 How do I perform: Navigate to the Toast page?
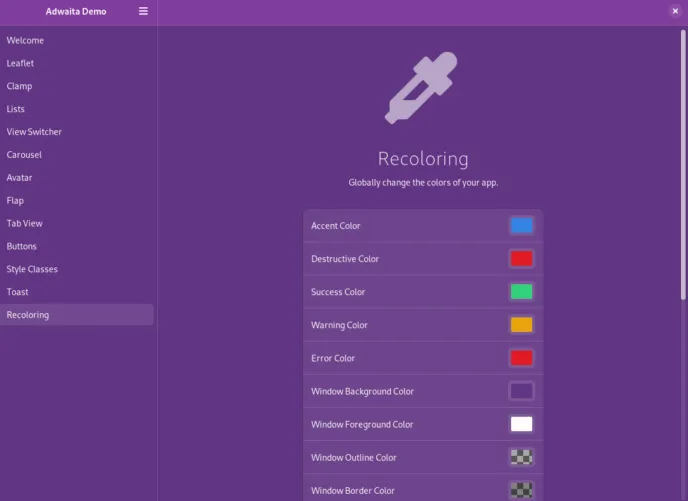(17, 292)
